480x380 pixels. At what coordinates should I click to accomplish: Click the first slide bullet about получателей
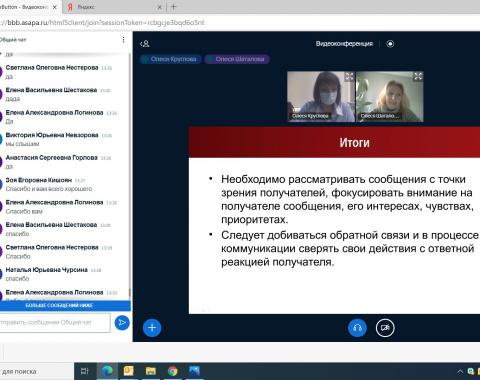click(347, 199)
